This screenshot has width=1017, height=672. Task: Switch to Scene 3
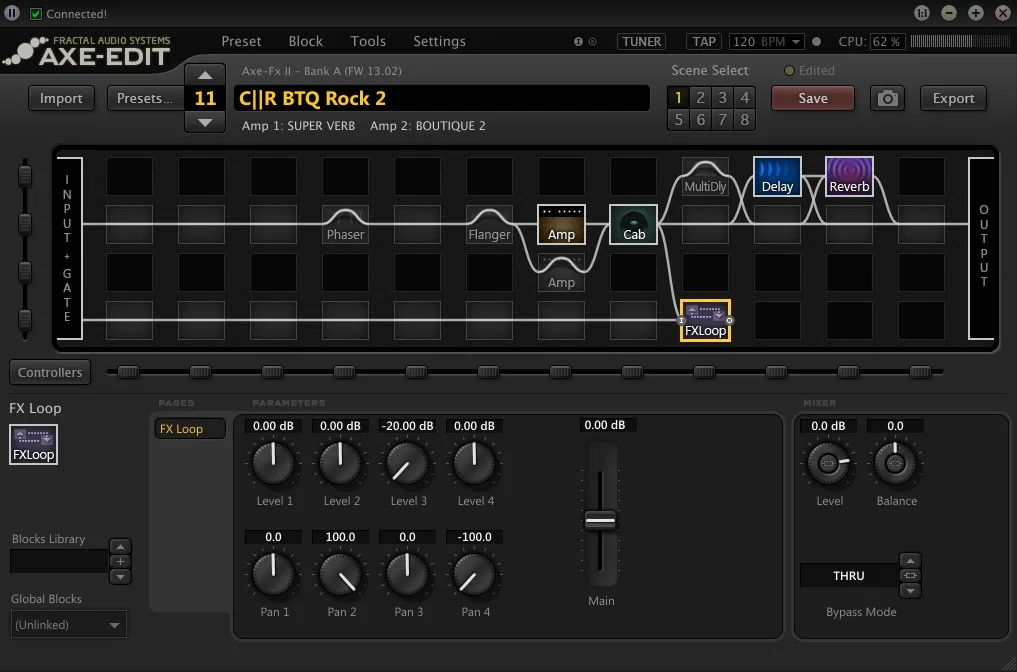click(x=723, y=98)
